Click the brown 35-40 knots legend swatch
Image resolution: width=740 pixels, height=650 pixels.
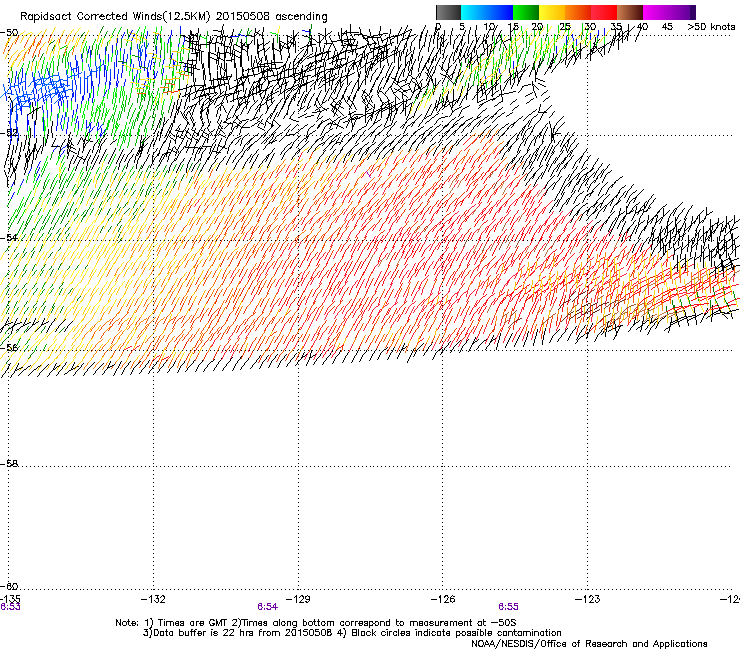pos(630,12)
